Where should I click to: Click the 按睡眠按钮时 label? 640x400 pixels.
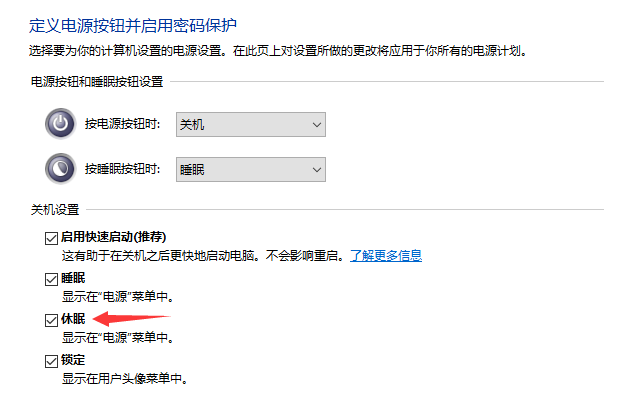124,170
